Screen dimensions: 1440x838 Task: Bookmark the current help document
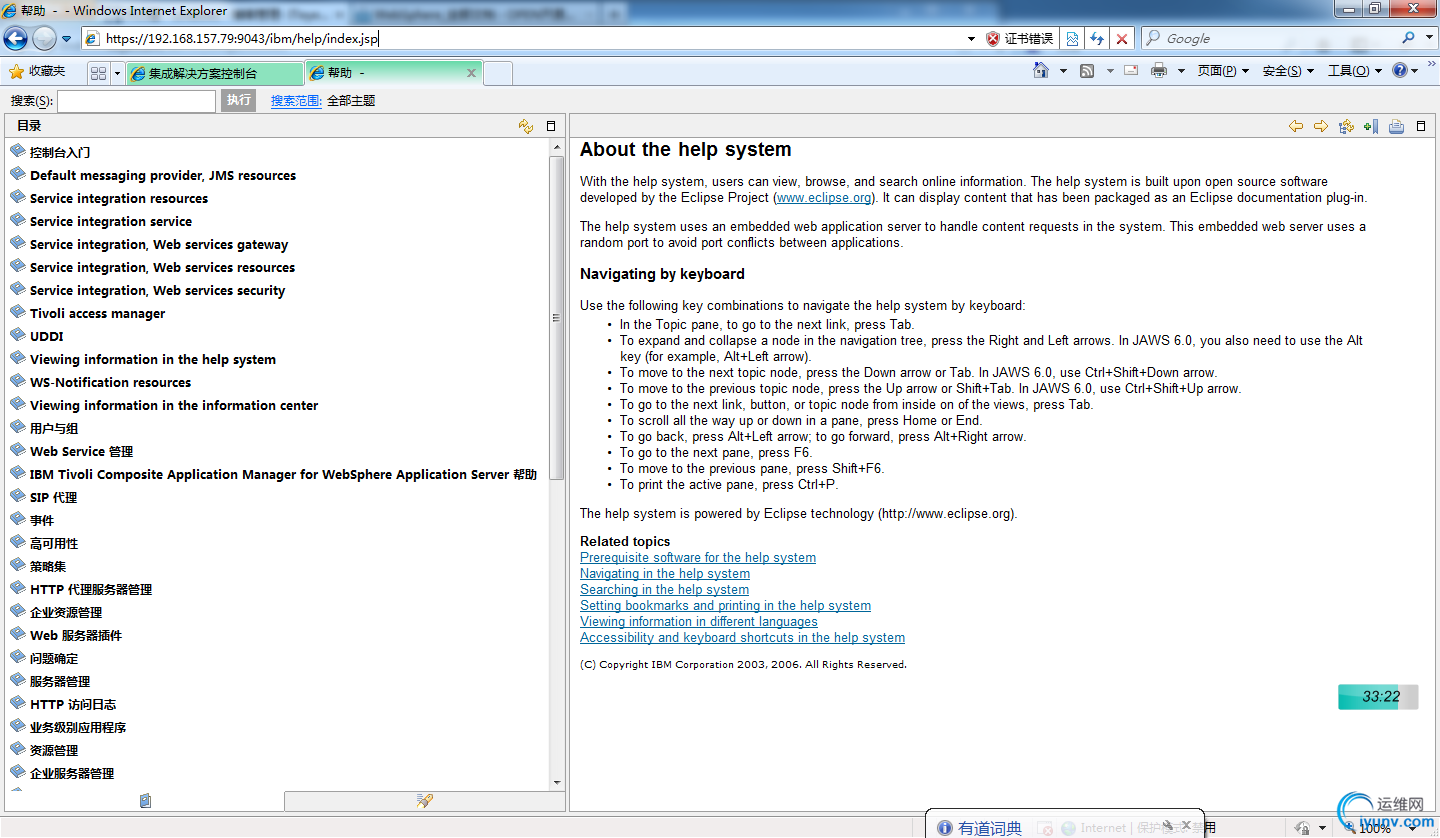(x=1371, y=126)
